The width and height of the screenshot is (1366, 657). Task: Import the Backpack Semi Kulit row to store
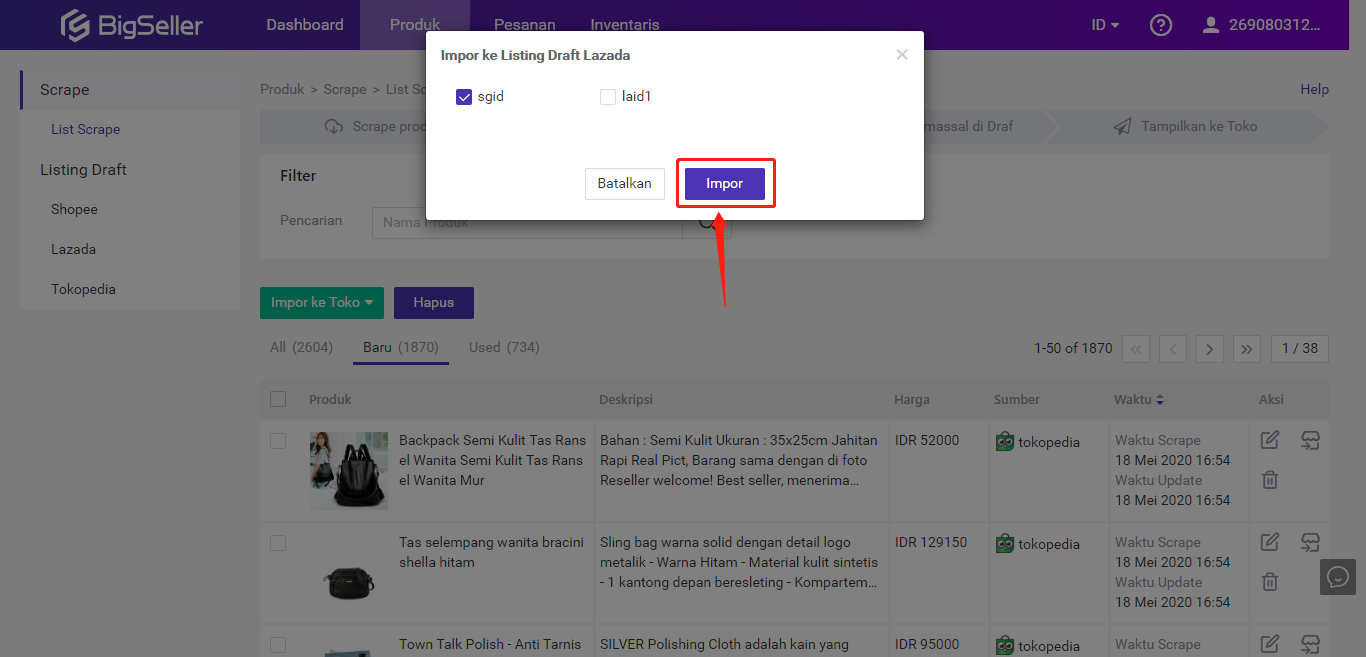[x=1310, y=440]
